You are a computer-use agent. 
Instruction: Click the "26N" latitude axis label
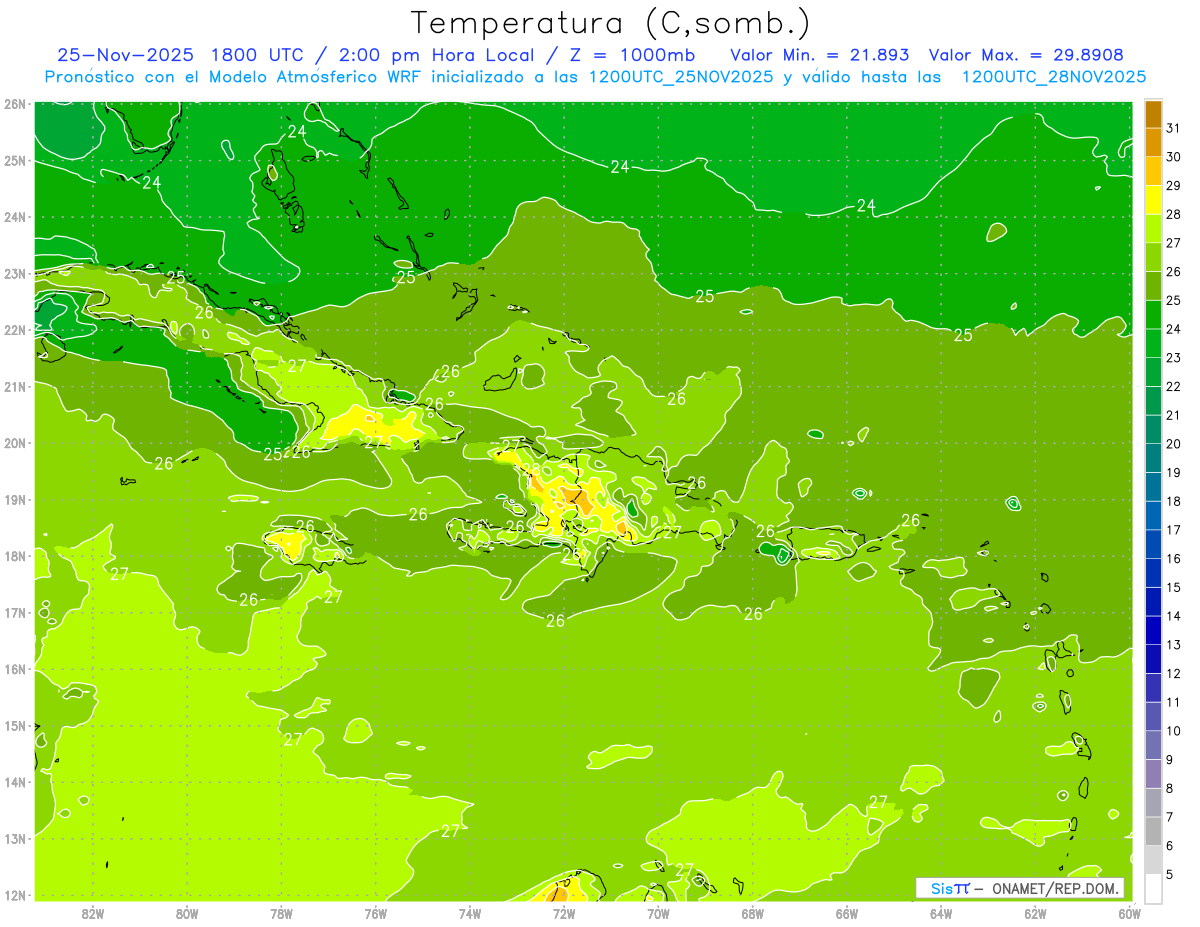[15, 104]
